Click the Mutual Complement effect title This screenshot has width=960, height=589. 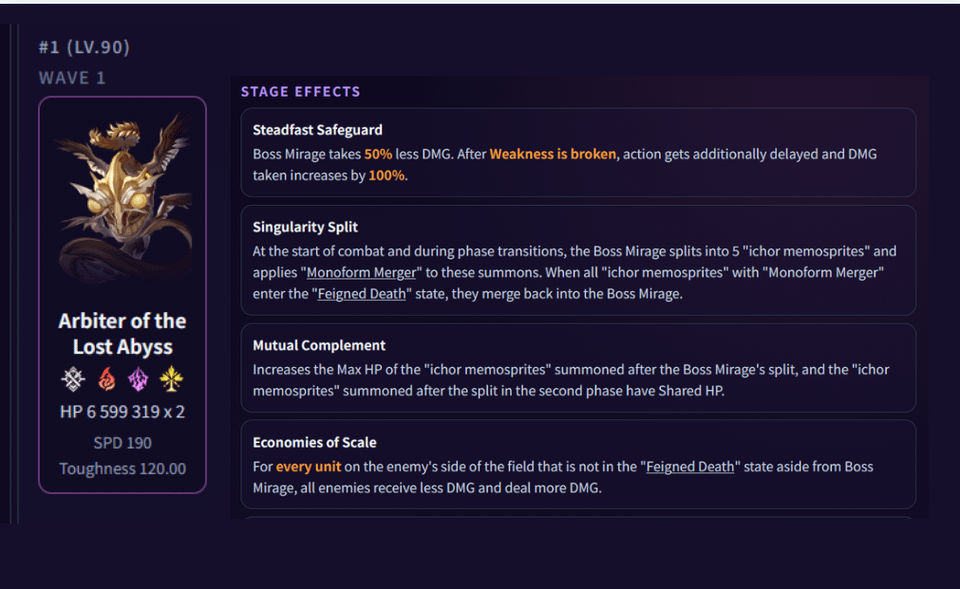click(x=319, y=345)
